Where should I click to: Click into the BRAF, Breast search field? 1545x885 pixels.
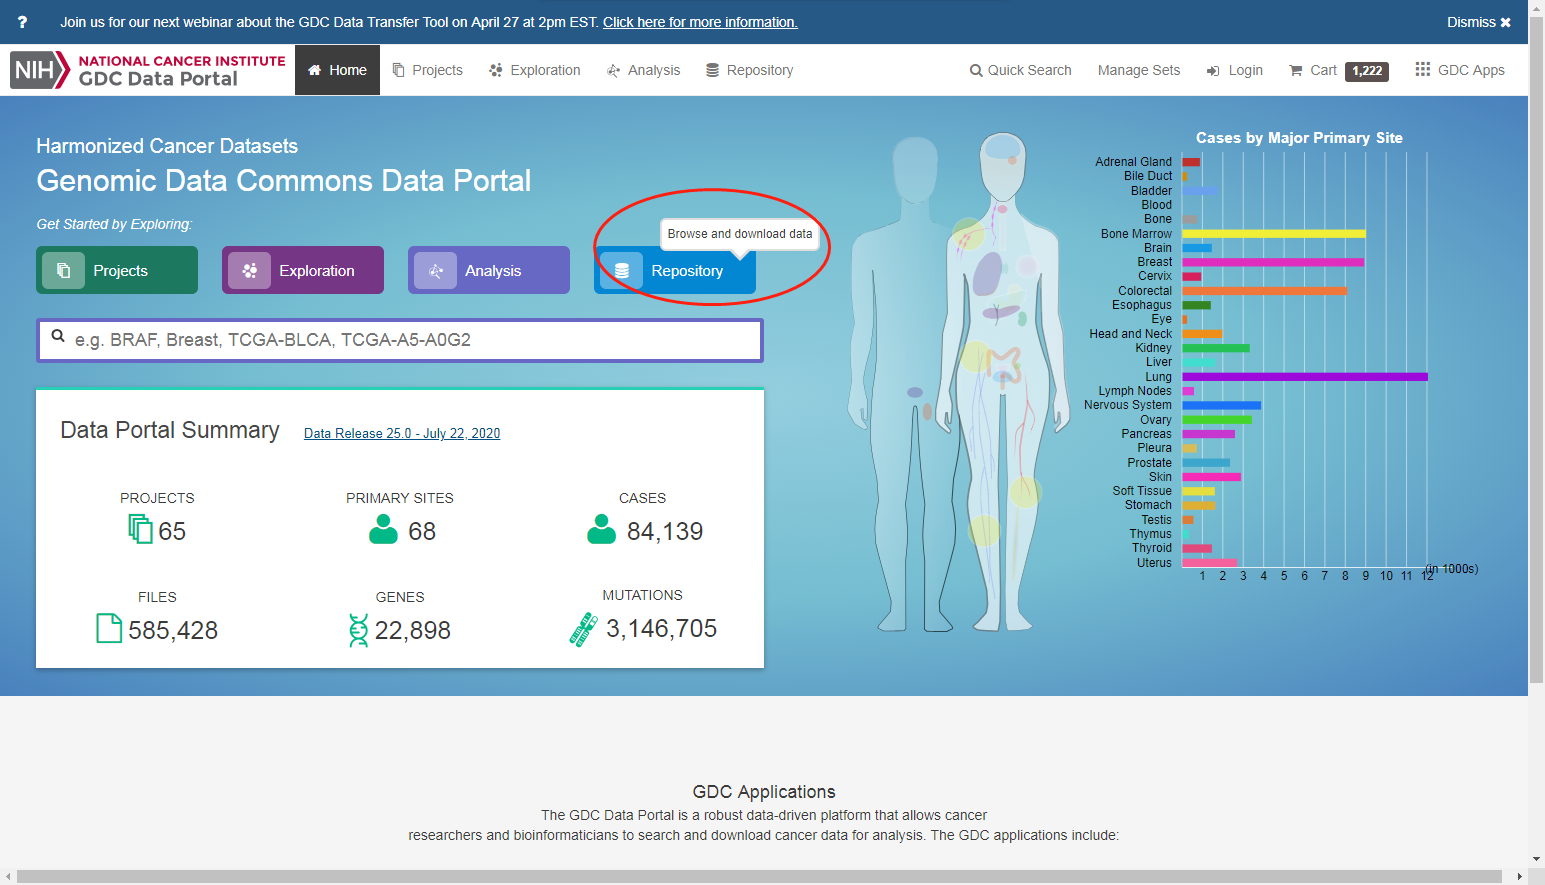click(x=400, y=340)
